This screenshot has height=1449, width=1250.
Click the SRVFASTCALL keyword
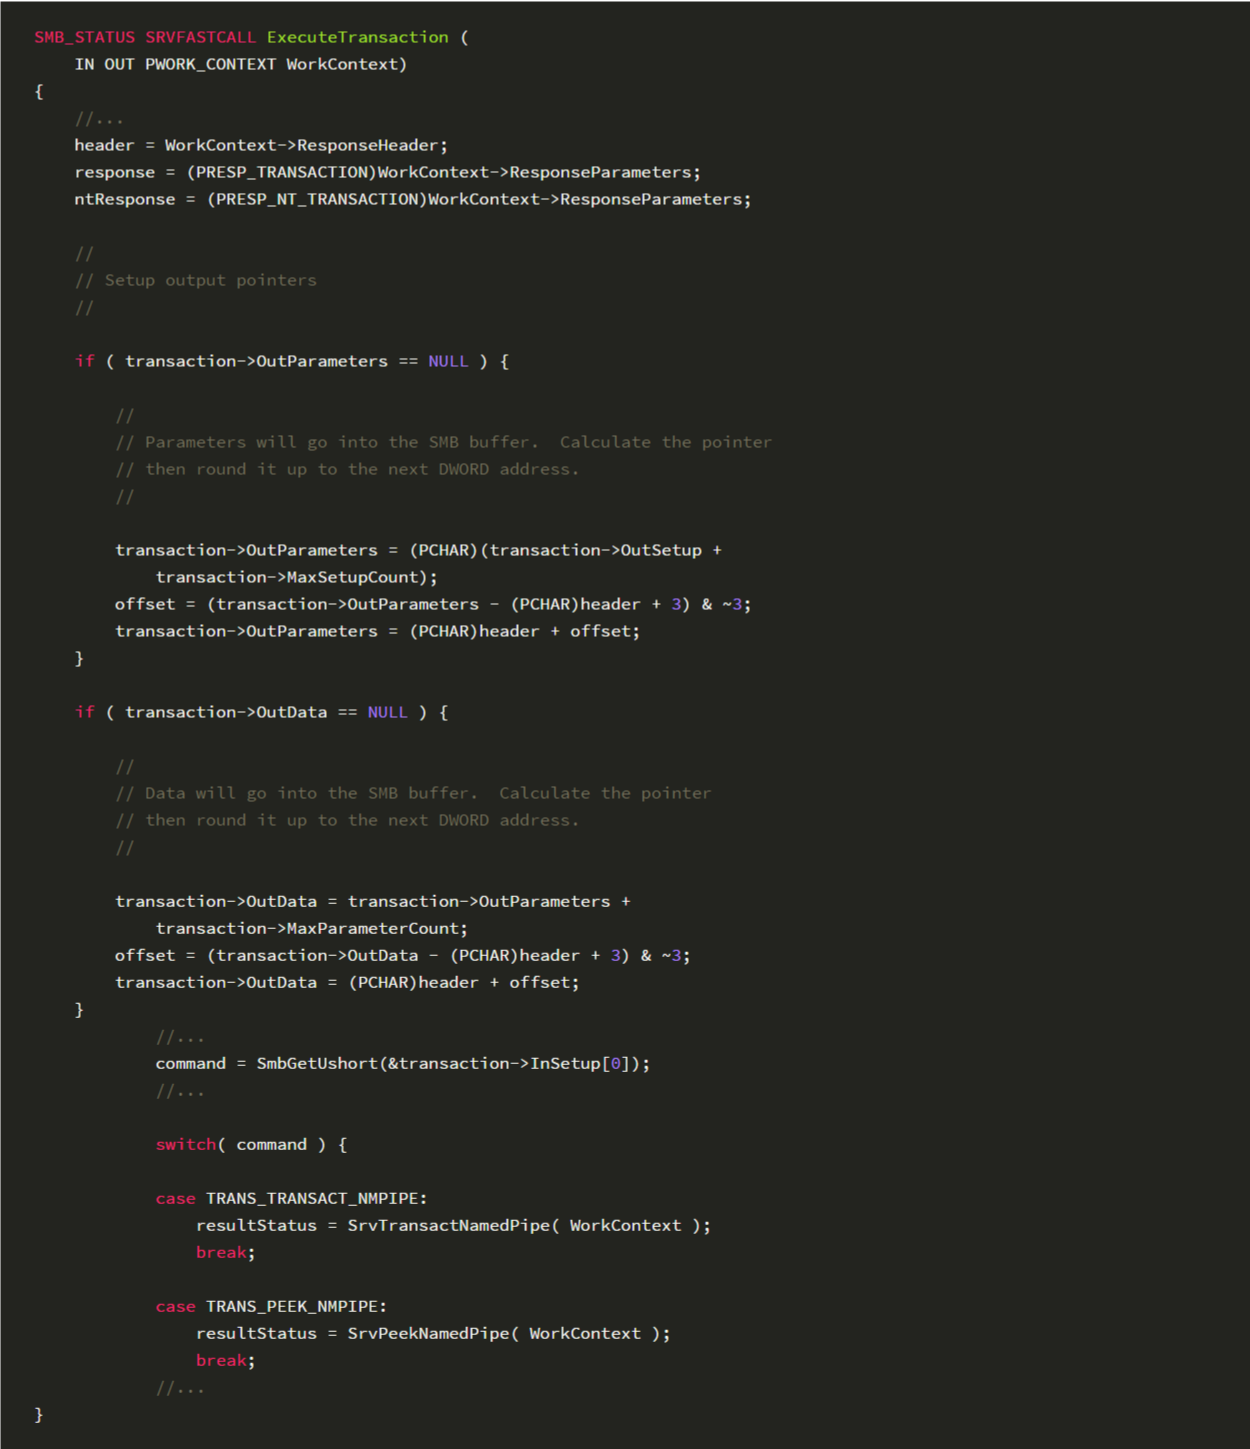[x=200, y=37]
